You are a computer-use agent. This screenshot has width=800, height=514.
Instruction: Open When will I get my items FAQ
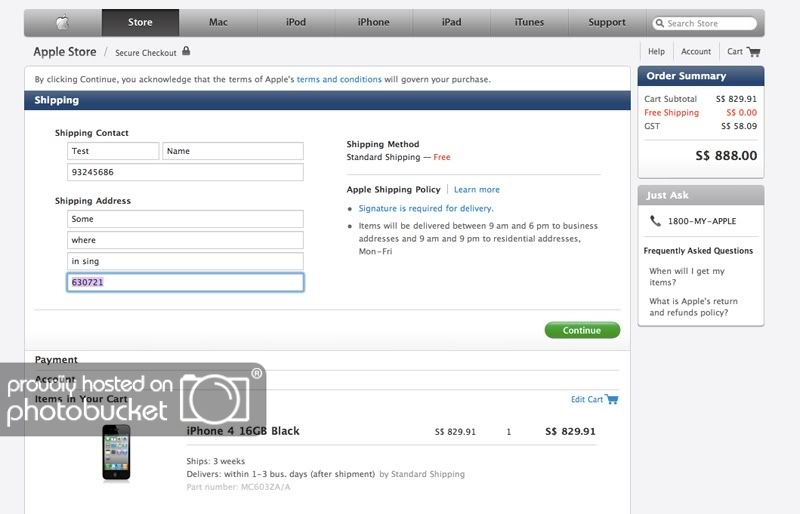[x=687, y=277]
